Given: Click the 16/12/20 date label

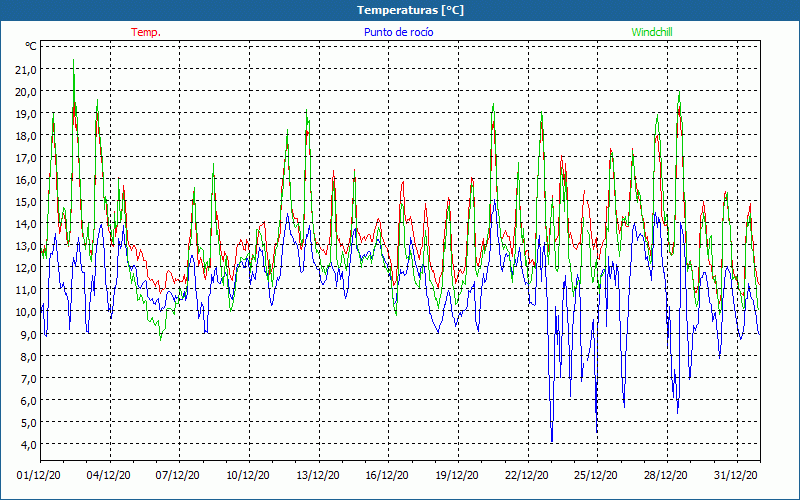Looking at the screenshot, I should click(387, 476).
